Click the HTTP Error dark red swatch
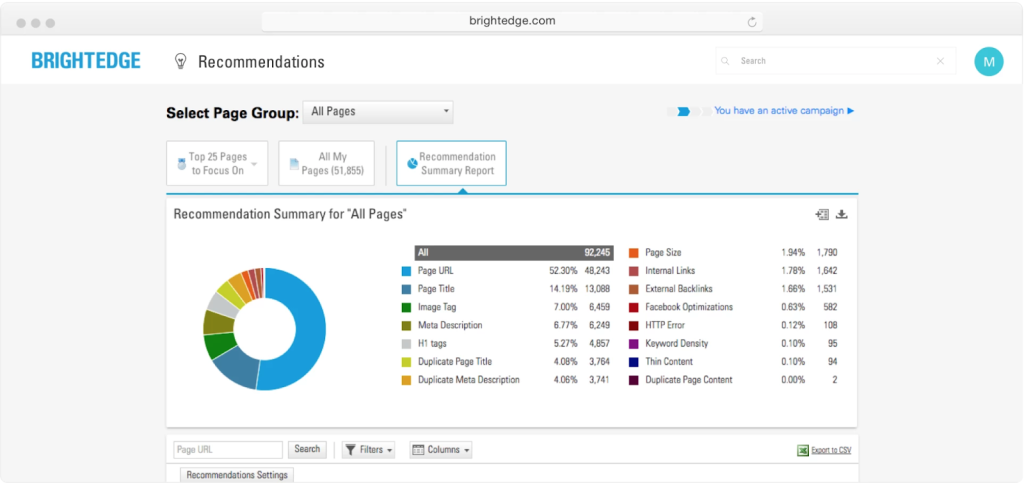The width and height of the screenshot is (1024, 483). [x=633, y=326]
